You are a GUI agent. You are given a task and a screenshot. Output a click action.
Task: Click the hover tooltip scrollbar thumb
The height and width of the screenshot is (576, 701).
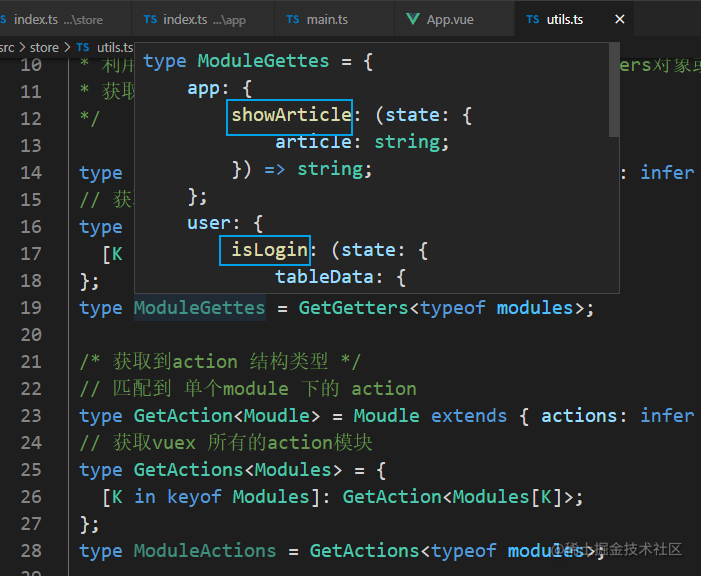click(614, 89)
